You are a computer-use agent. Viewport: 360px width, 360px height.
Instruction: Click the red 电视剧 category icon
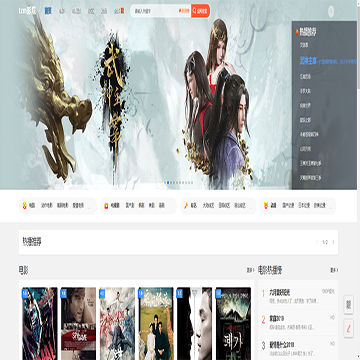click(106, 206)
